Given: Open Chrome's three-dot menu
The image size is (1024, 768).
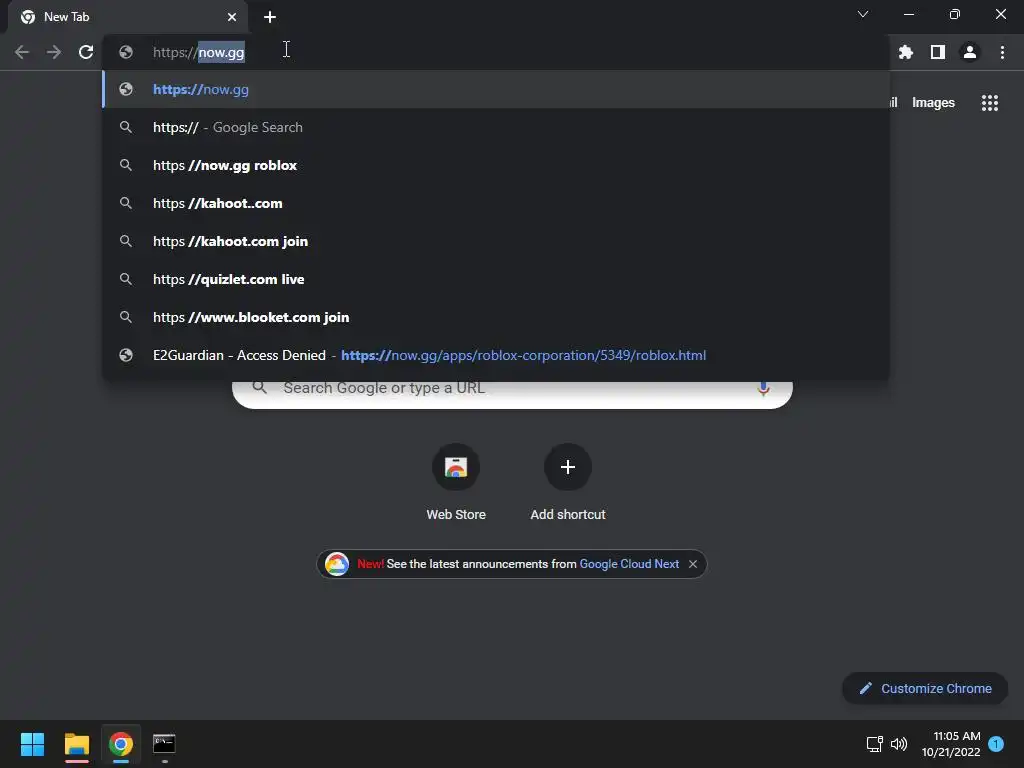Looking at the screenshot, I should coord(1002,52).
